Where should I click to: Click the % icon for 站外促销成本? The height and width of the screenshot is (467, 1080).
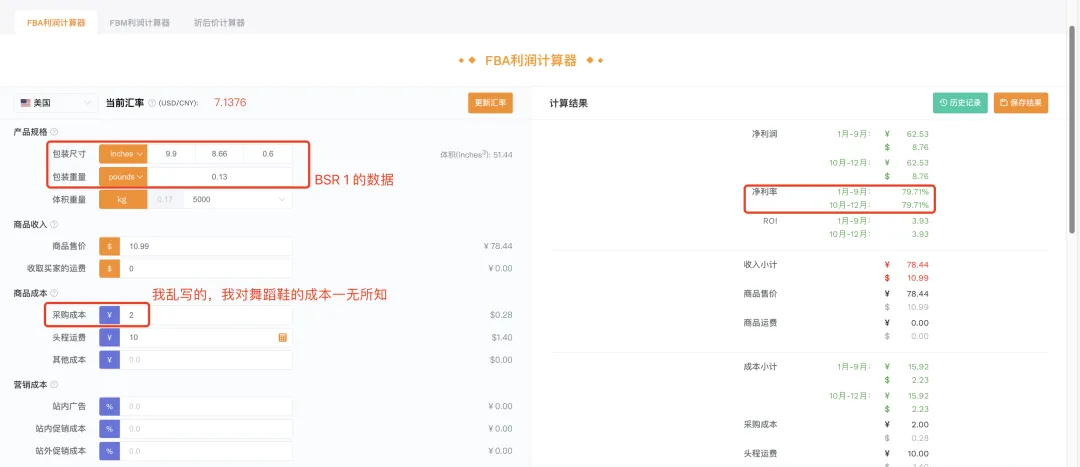(x=110, y=451)
